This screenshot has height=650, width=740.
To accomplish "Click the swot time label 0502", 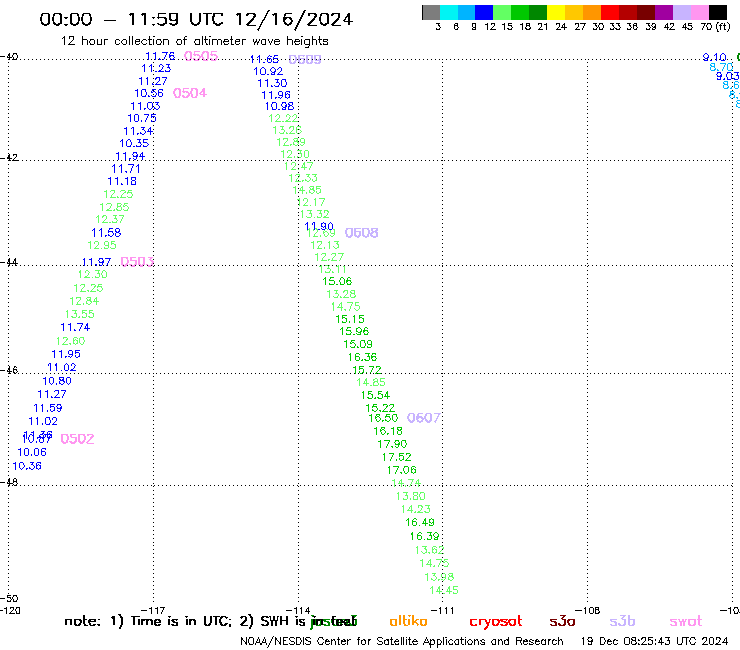I will click(77, 439).
